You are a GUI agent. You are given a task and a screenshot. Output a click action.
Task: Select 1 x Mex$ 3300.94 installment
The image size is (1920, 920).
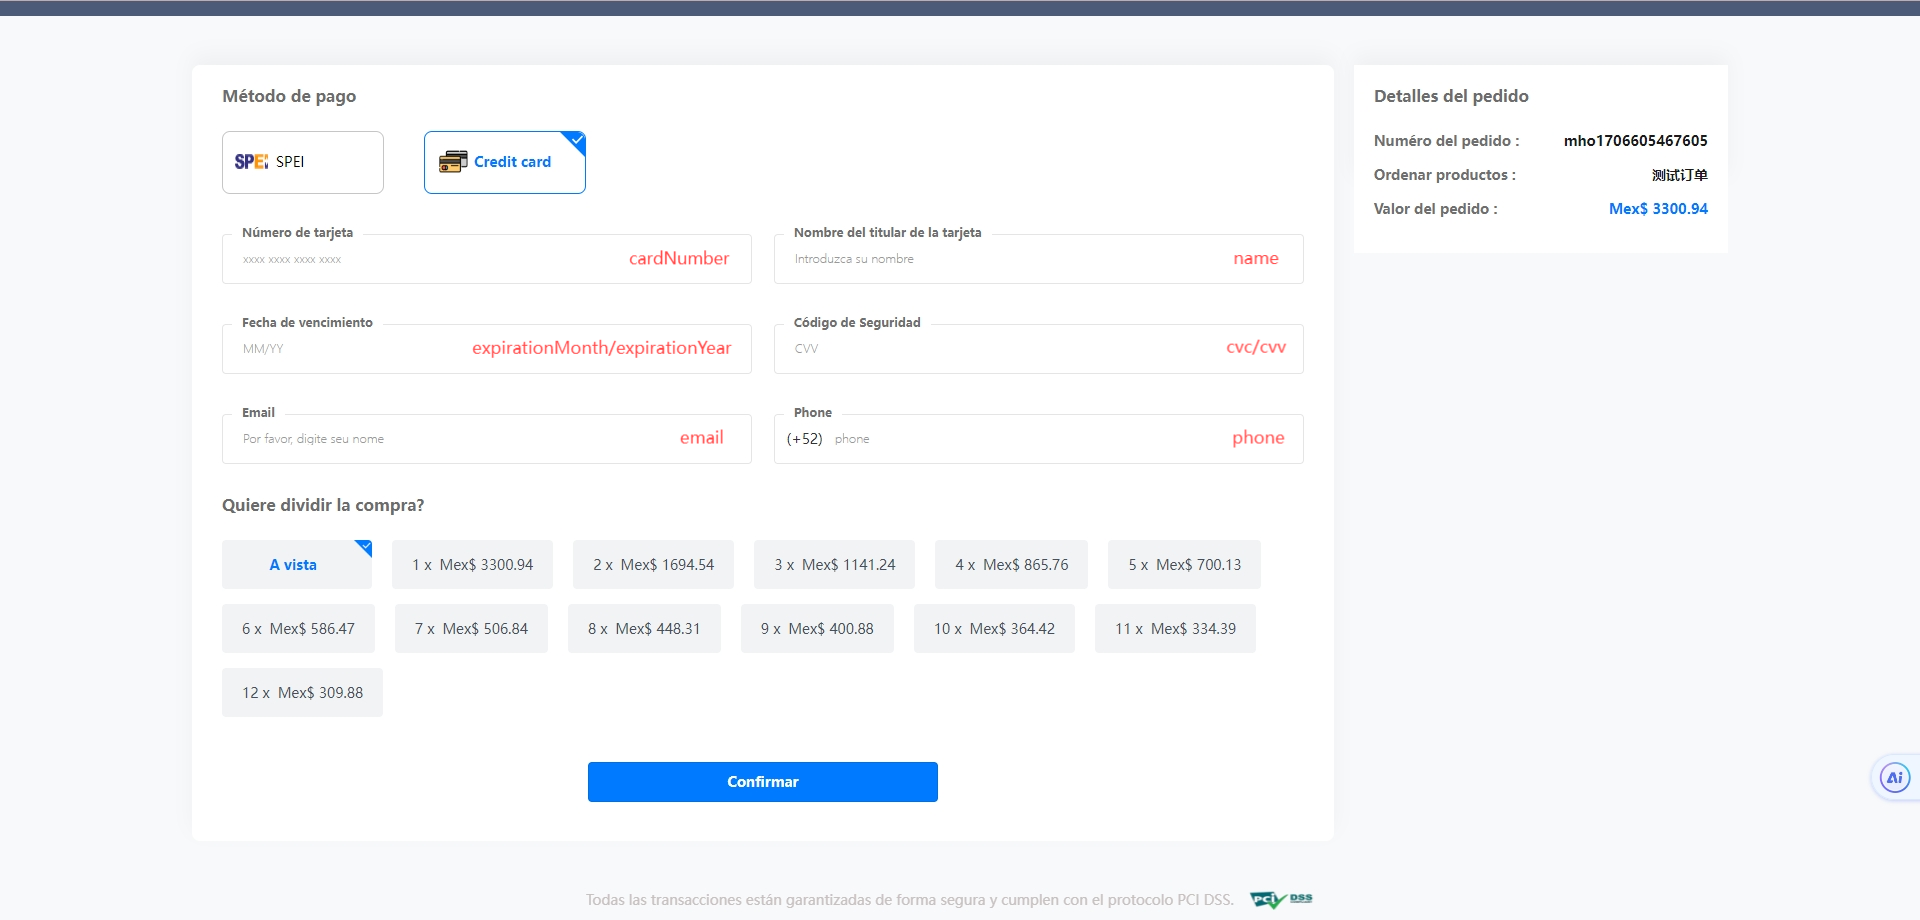(472, 565)
